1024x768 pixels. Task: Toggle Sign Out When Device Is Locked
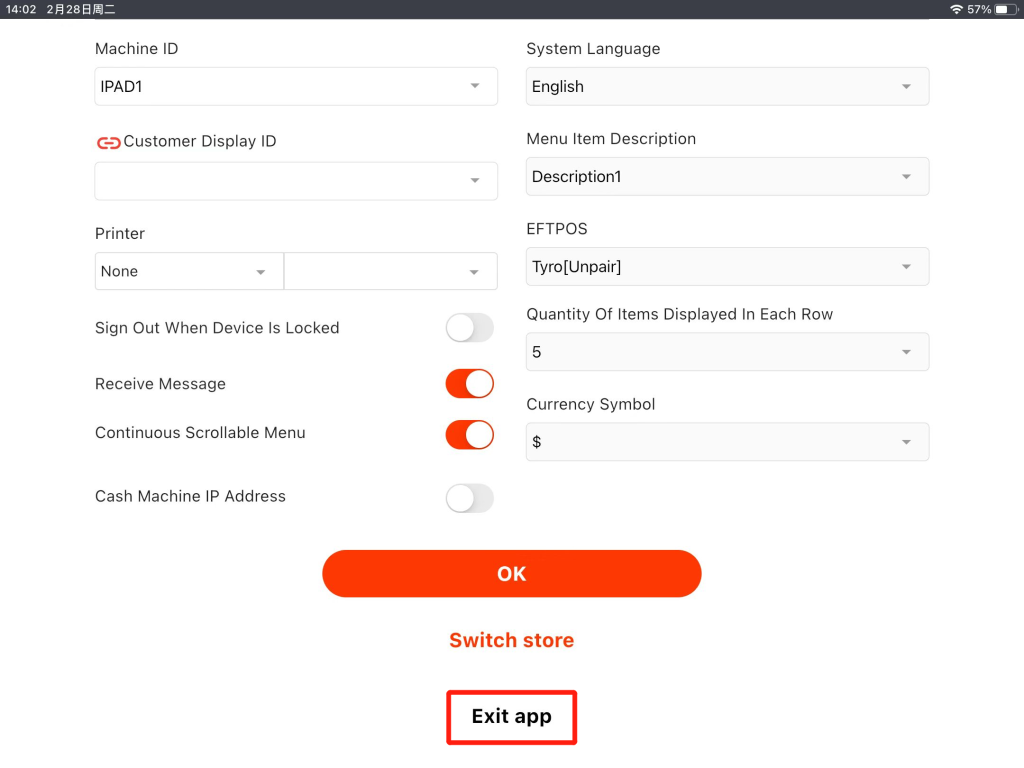(469, 328)
